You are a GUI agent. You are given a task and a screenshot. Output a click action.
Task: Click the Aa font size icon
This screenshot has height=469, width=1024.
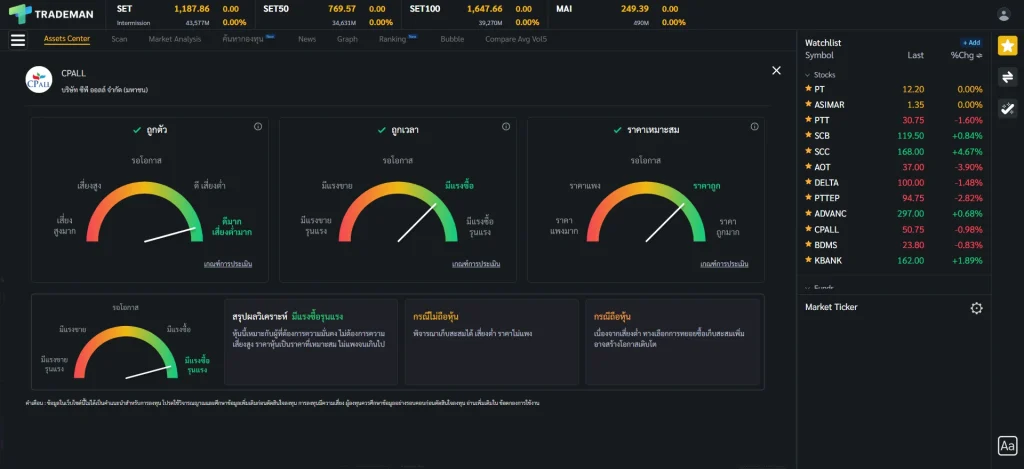coord(1007,446)
